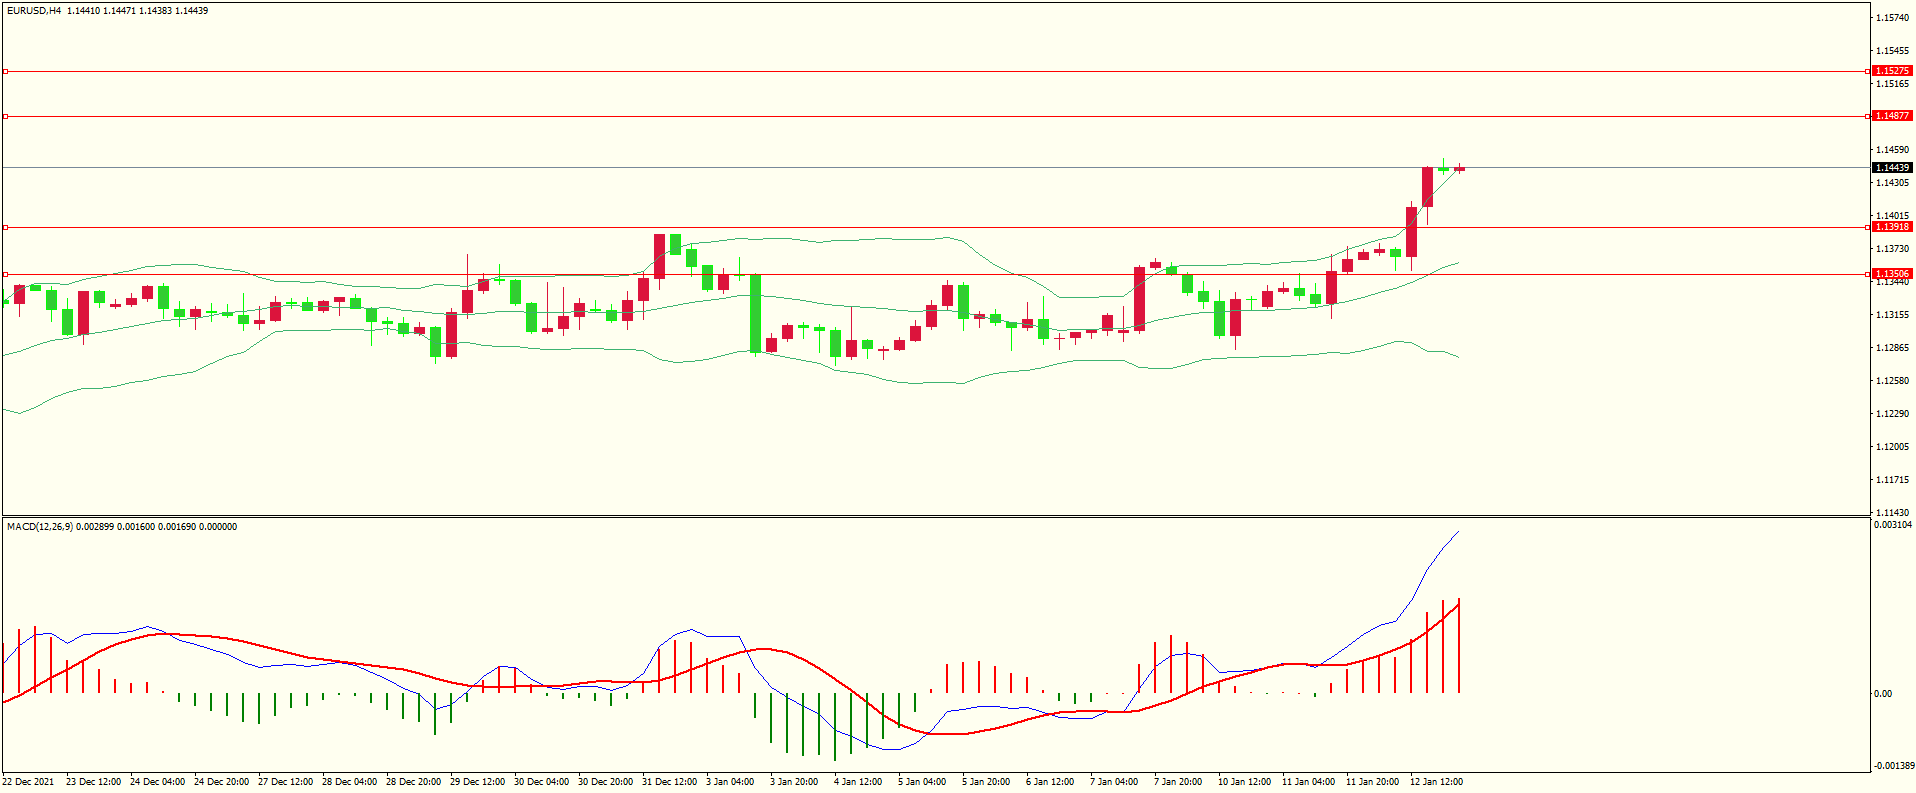
Task: Click the MACD scale value -0.001389
Action: tap(1894, 766)
